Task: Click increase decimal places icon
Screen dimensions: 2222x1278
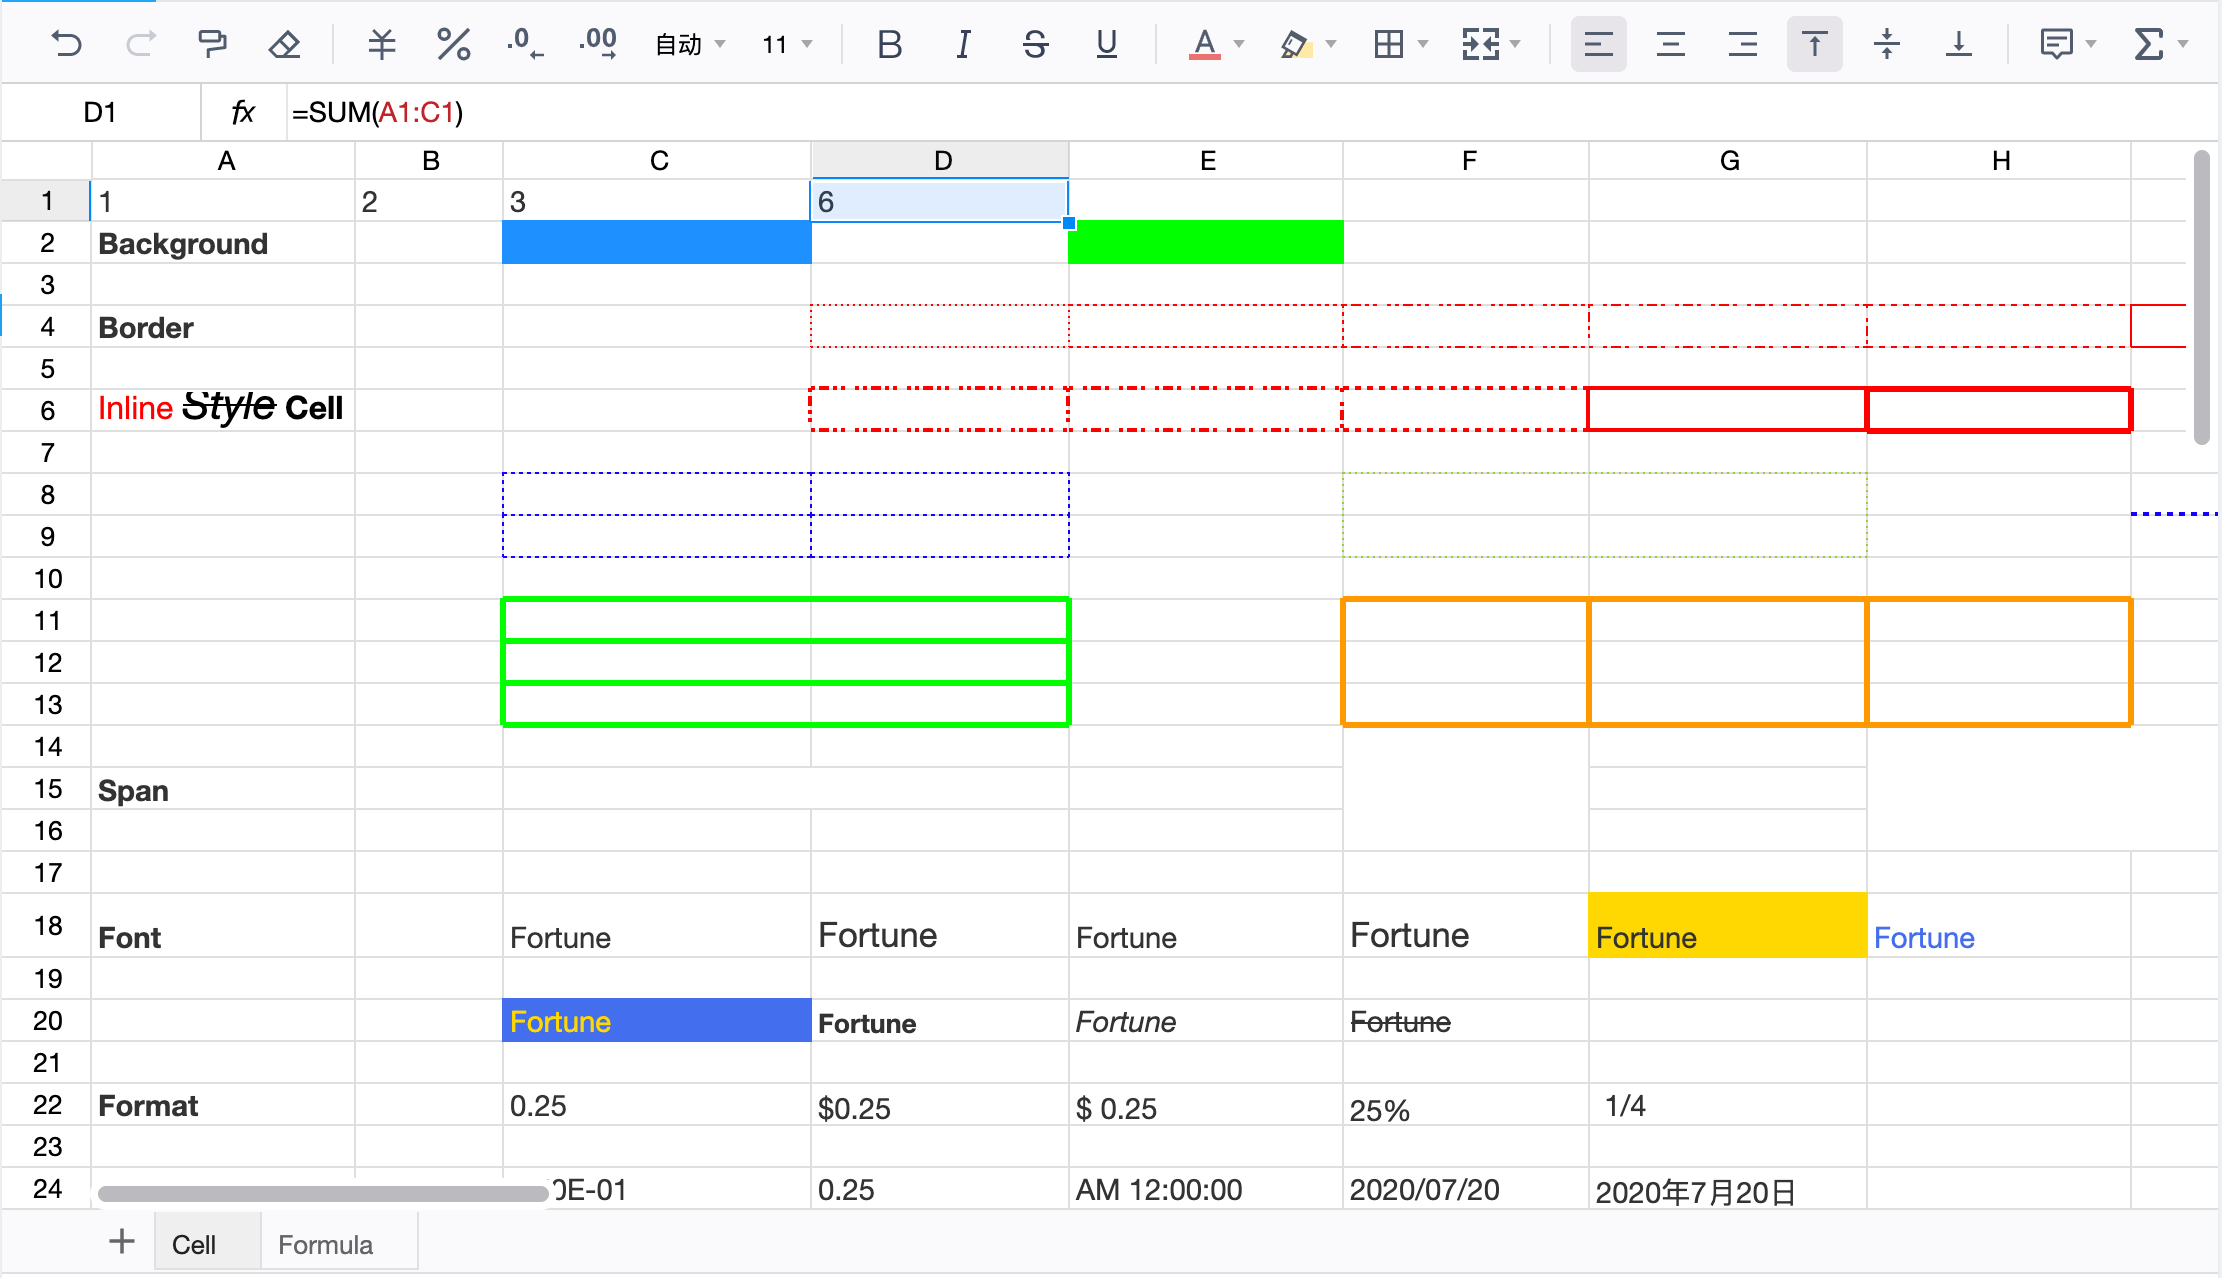Action: point(598,44)
